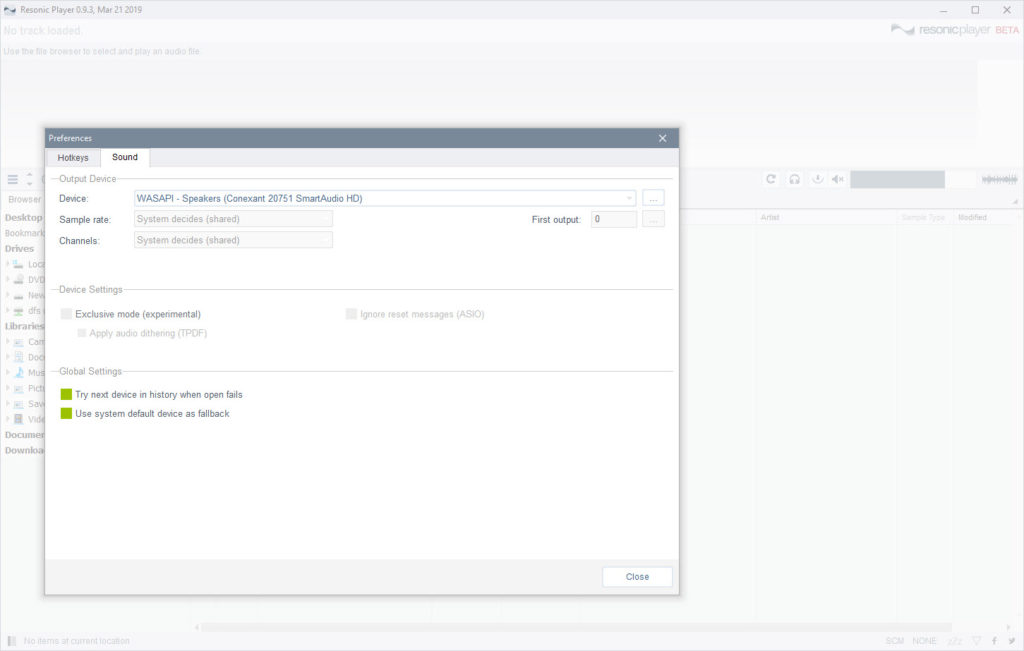Mute audio with the speaker icon

[x=838, y=179]
